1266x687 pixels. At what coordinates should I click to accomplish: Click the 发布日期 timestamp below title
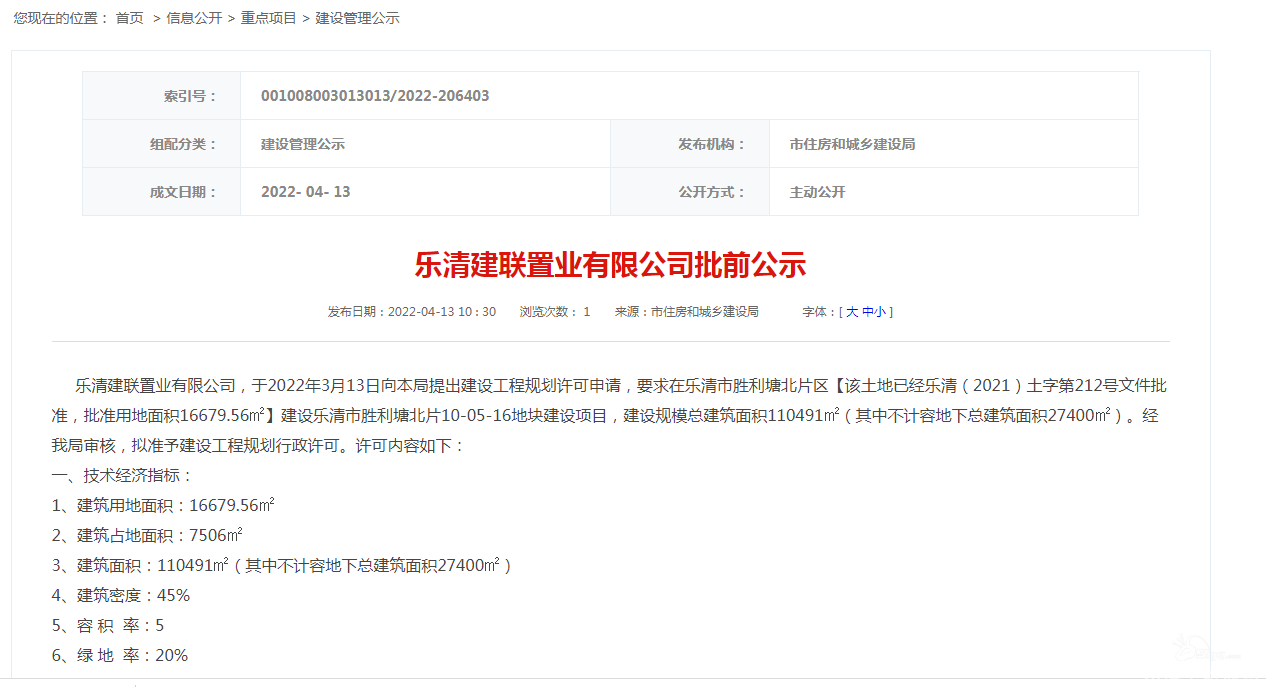pos(411,312)
